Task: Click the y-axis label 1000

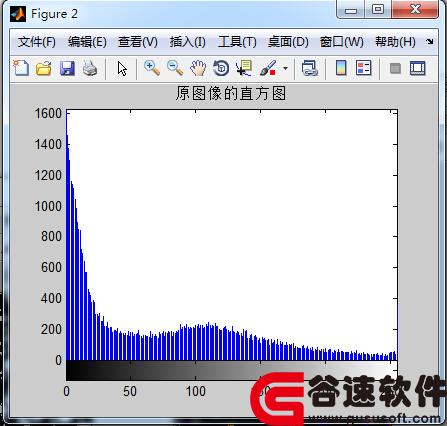Action: [48, 206]
